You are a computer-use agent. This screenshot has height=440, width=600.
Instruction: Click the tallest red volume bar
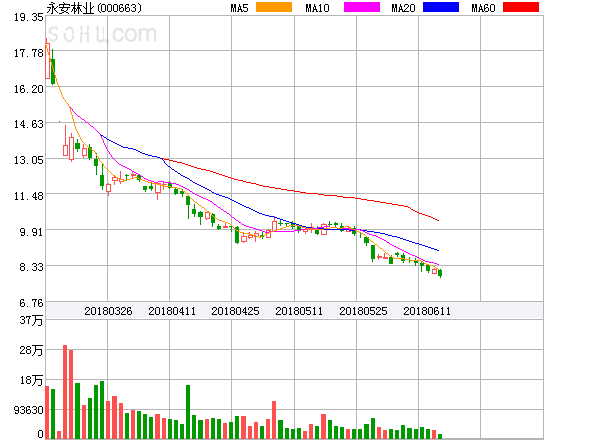(65, 392)
